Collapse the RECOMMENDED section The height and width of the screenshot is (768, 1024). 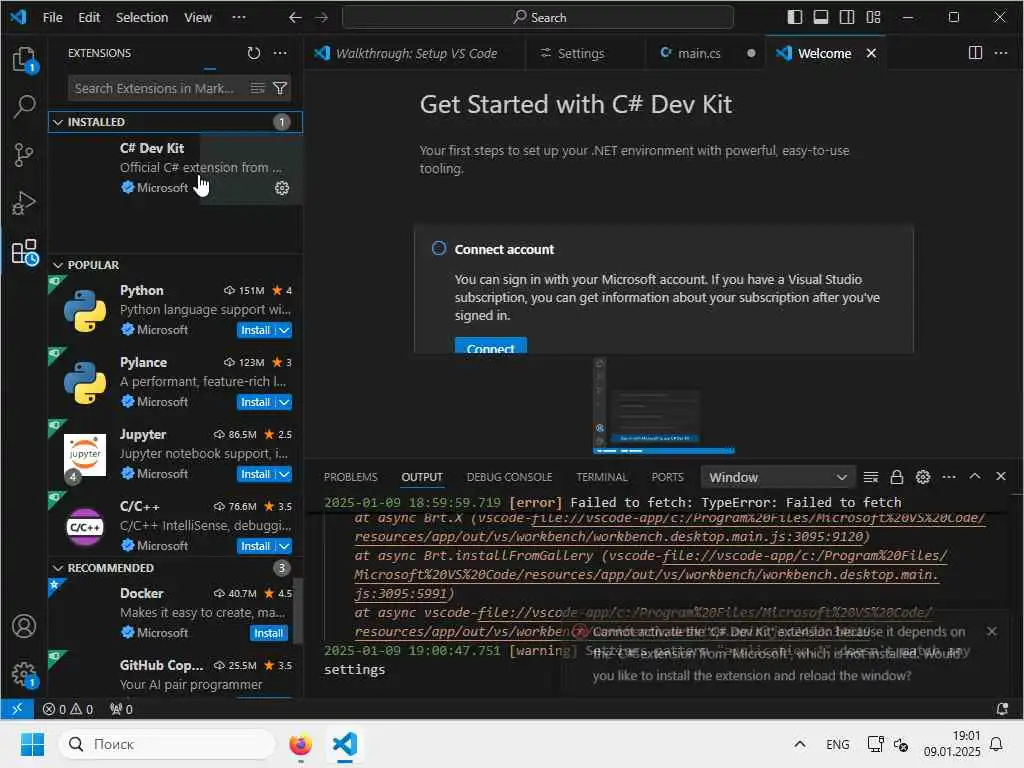57,568
